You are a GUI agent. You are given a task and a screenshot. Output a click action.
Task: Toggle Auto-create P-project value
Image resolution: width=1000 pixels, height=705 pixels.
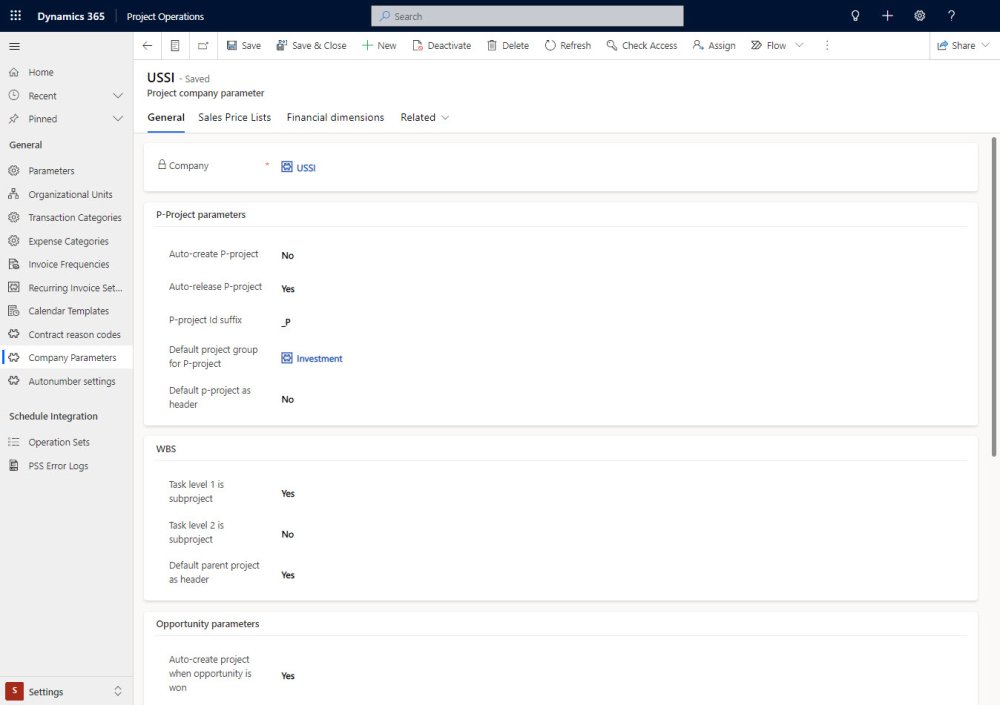click(288, 255)
